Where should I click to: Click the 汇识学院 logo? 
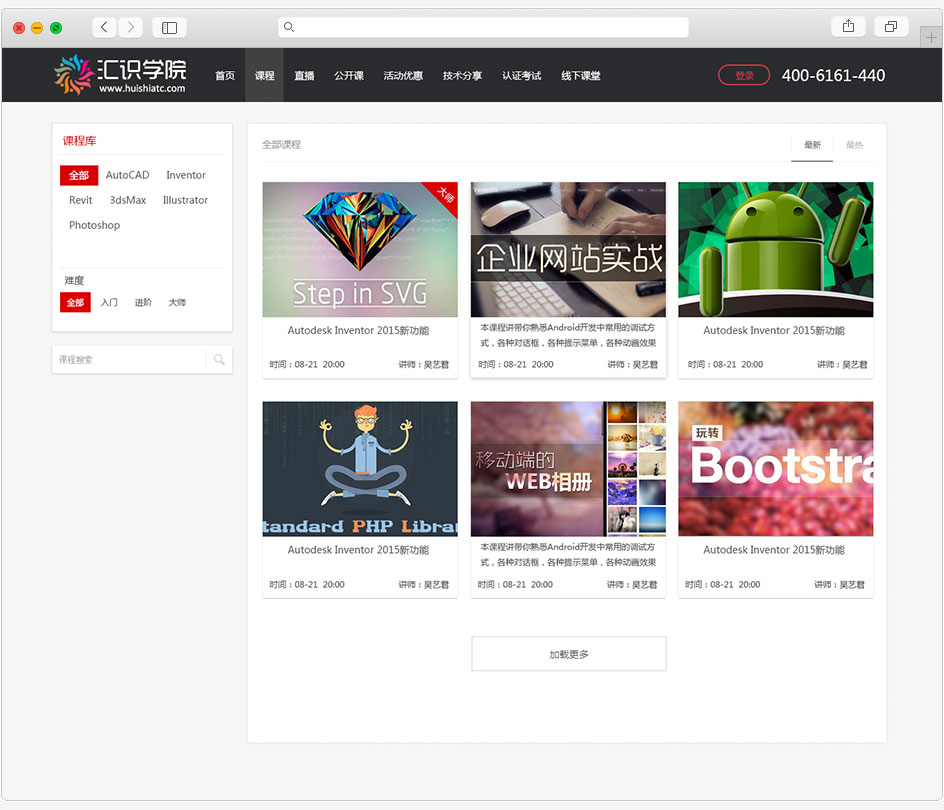[x=120, y=75]
